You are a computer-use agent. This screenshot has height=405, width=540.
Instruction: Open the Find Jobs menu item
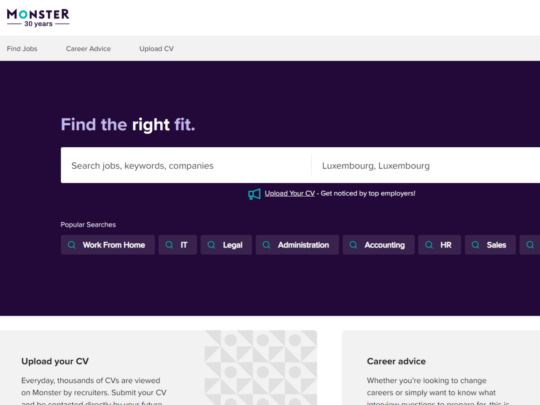pos(22,49)
